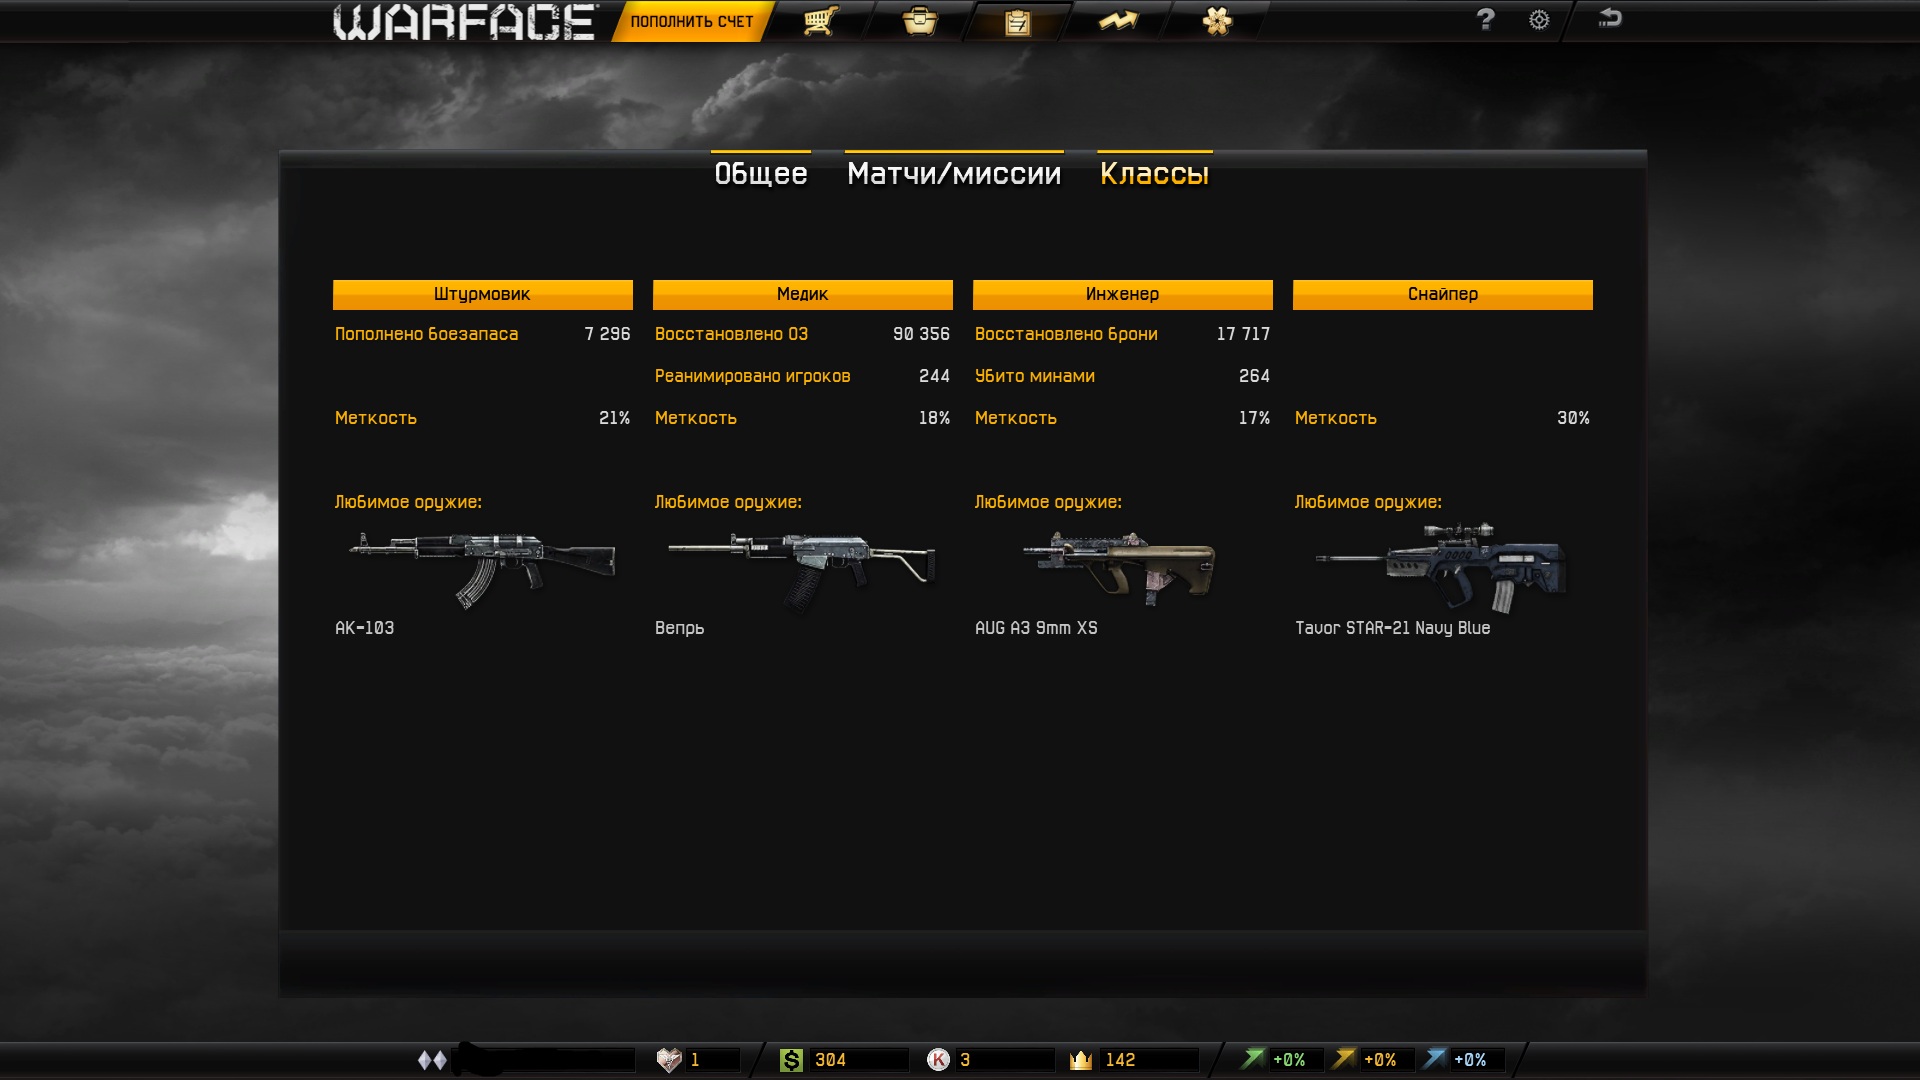
Task: Click the yellow arrow booster icon
Action: (1344, 1058)
